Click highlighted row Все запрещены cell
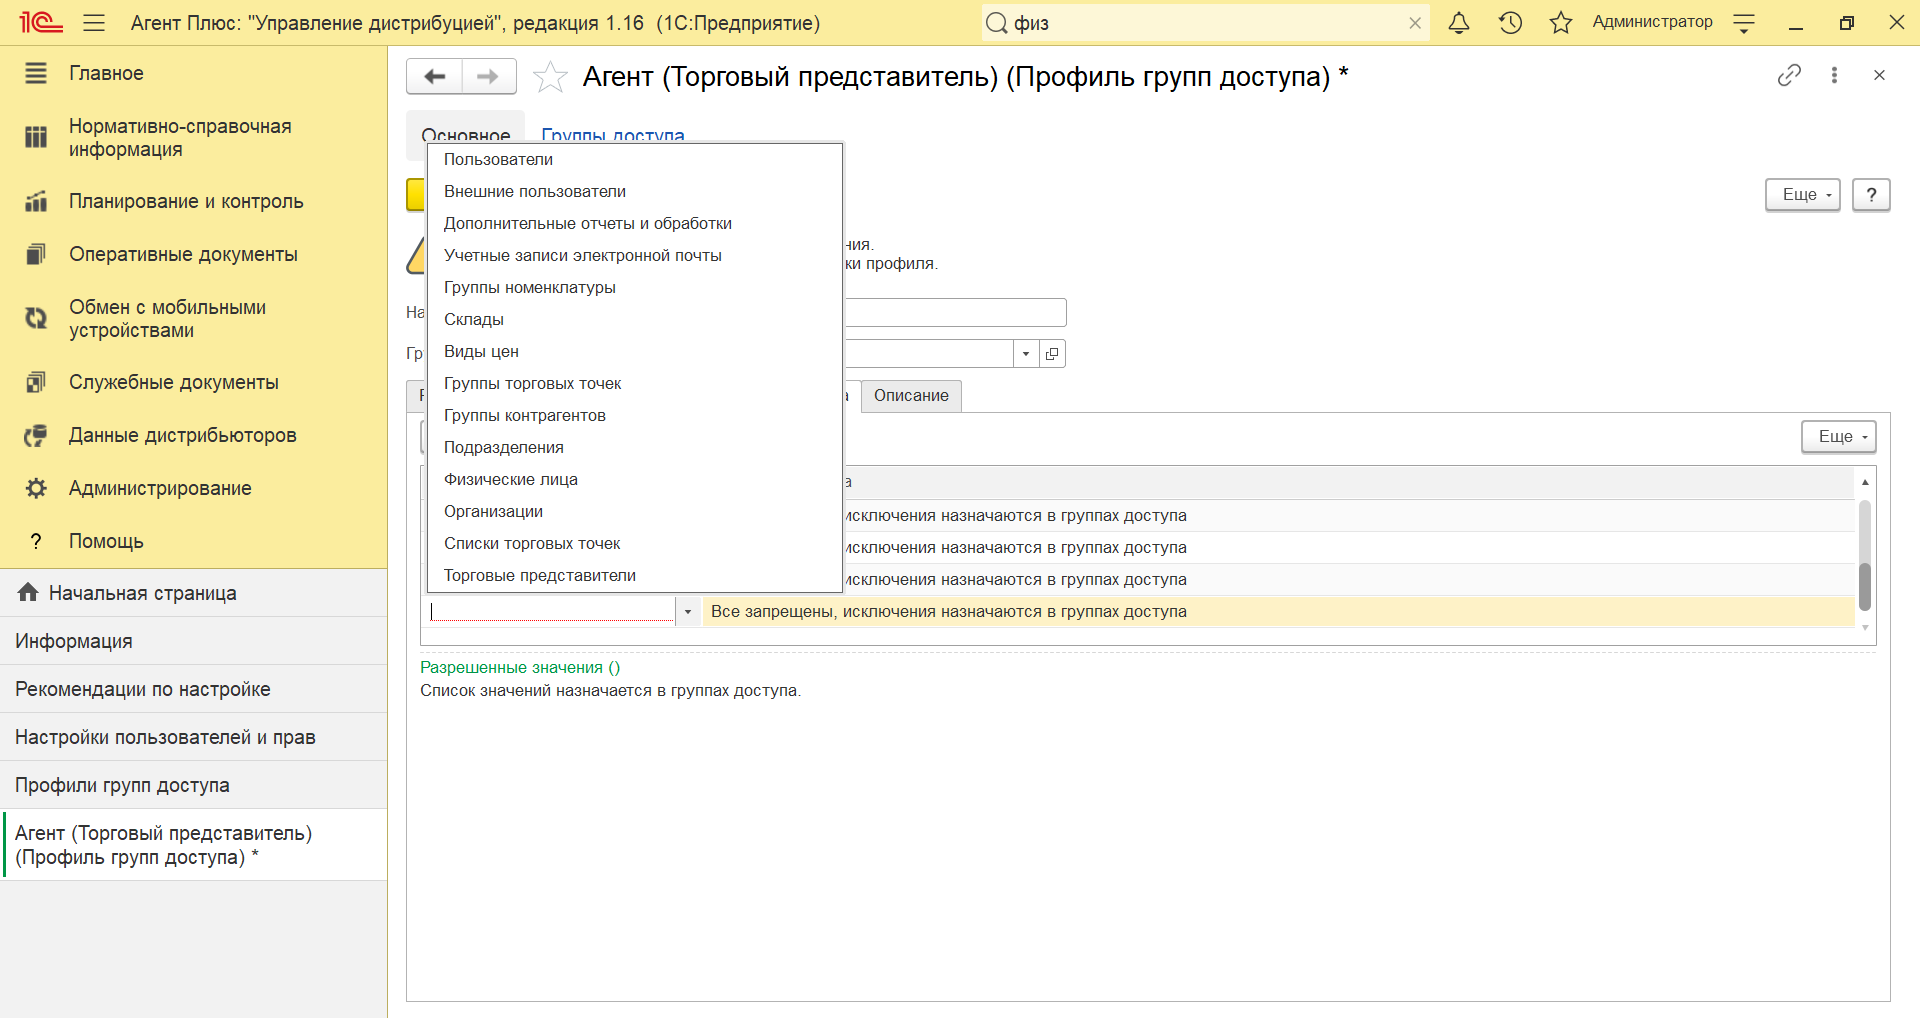 (x=1279, y=612)
